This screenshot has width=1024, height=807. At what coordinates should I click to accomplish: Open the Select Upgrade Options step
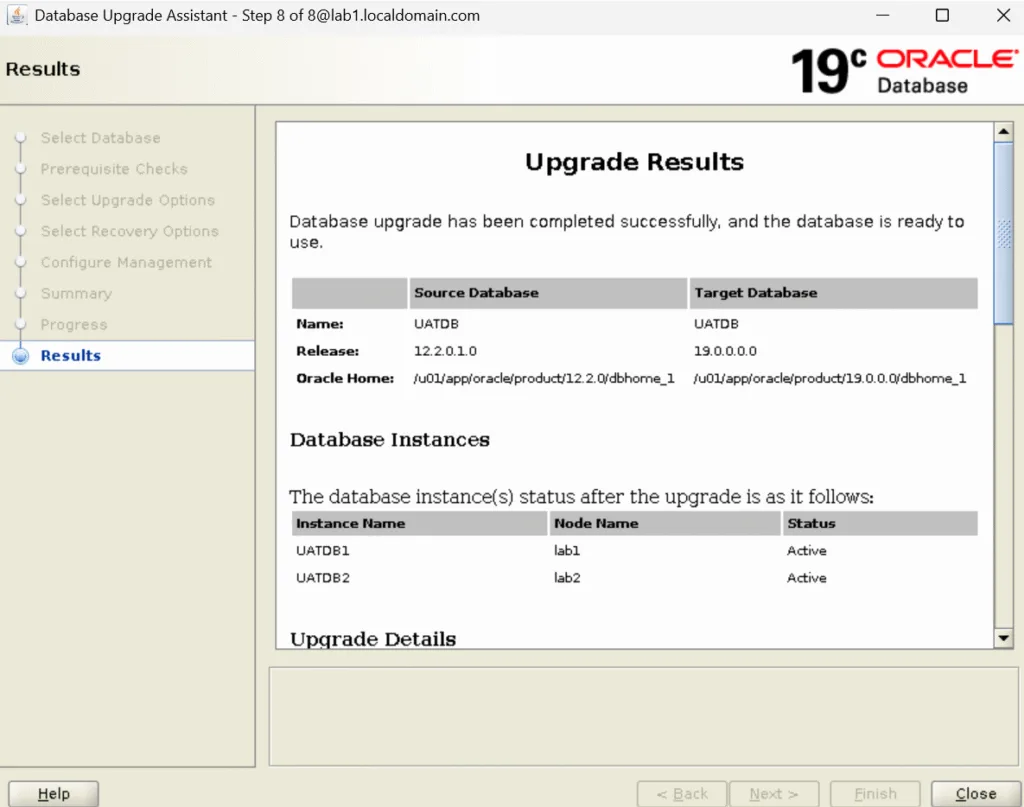coord(21,200)
